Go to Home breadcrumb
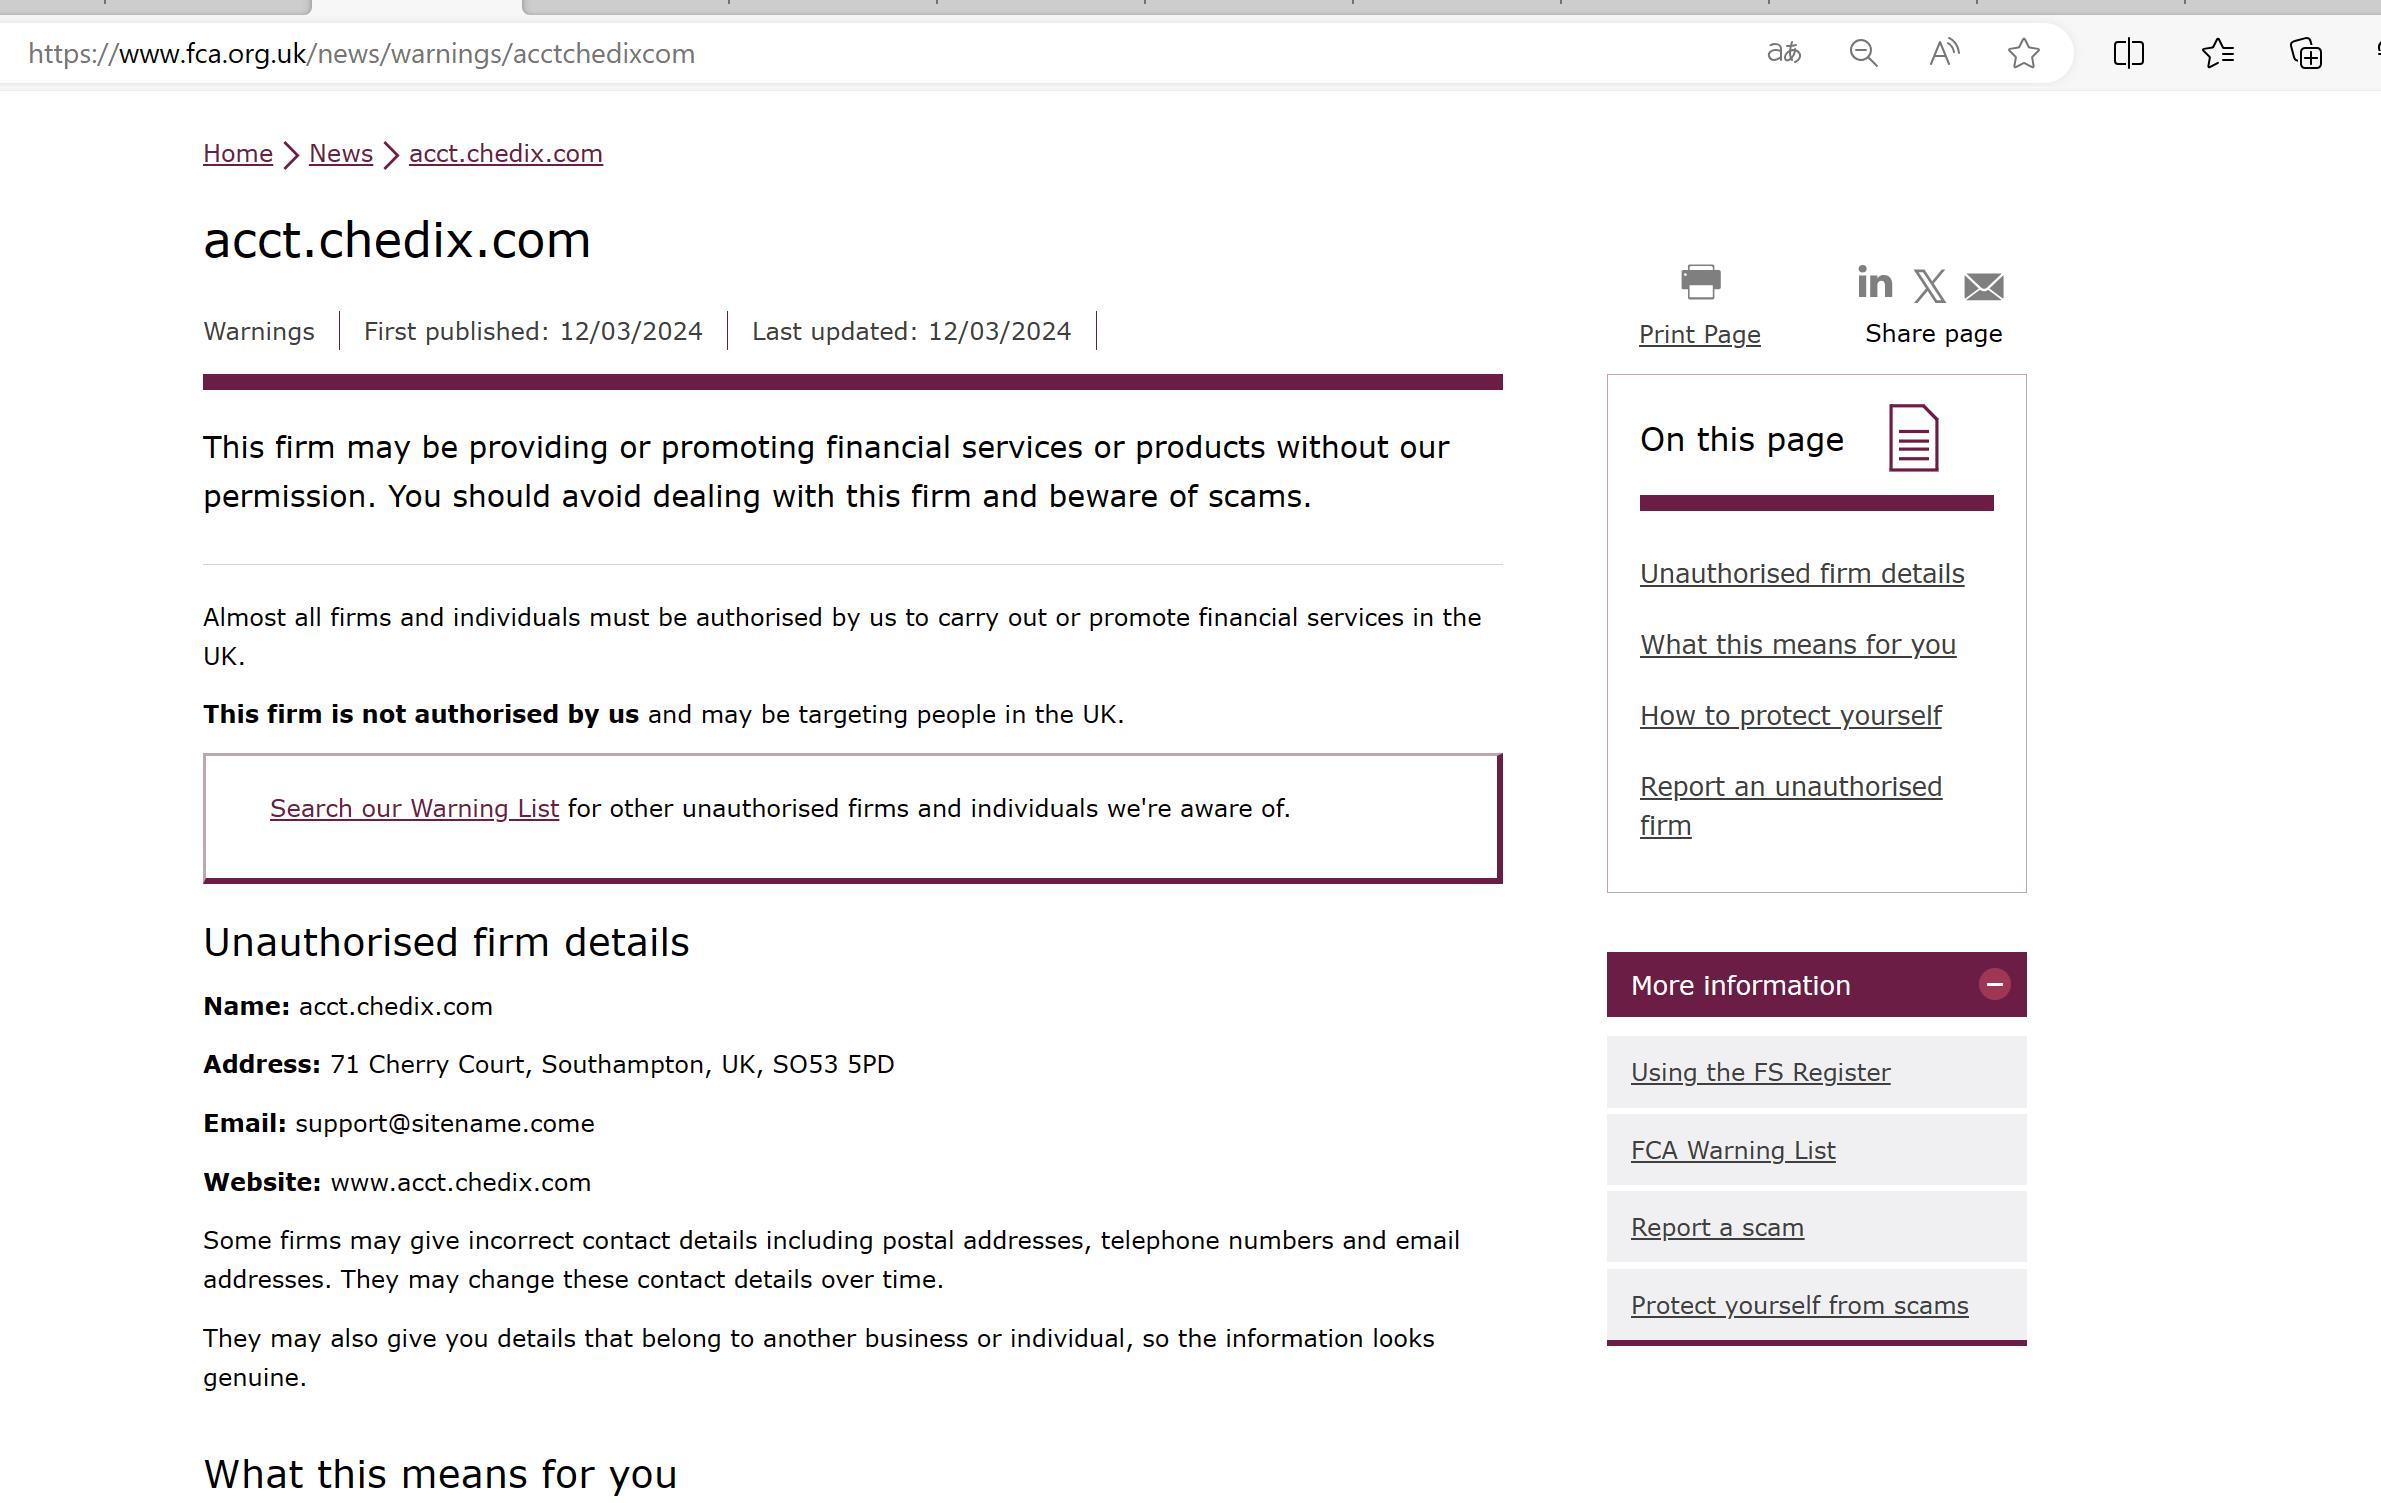This screenshot has height=1503, width=2381. tap(238, 154)
